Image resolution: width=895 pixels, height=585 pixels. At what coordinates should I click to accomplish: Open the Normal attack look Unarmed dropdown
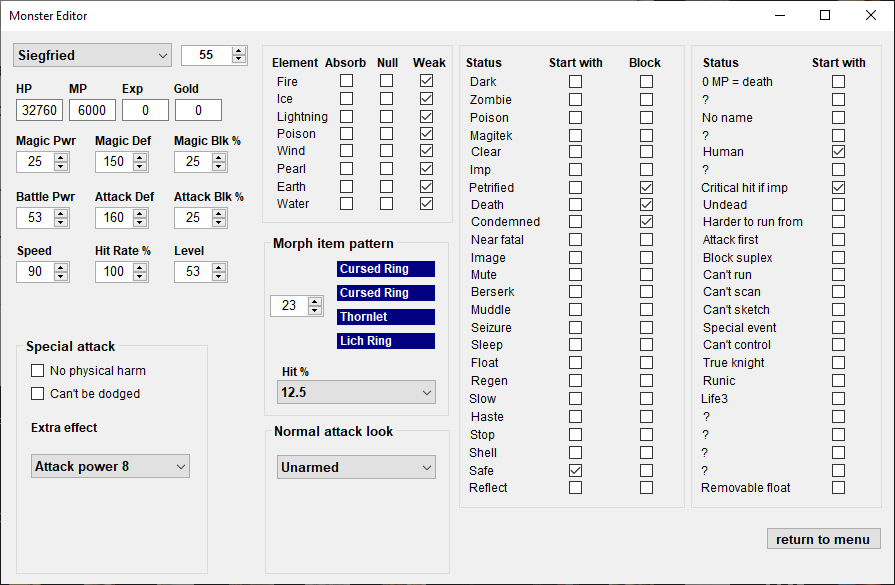pos(356,467)
